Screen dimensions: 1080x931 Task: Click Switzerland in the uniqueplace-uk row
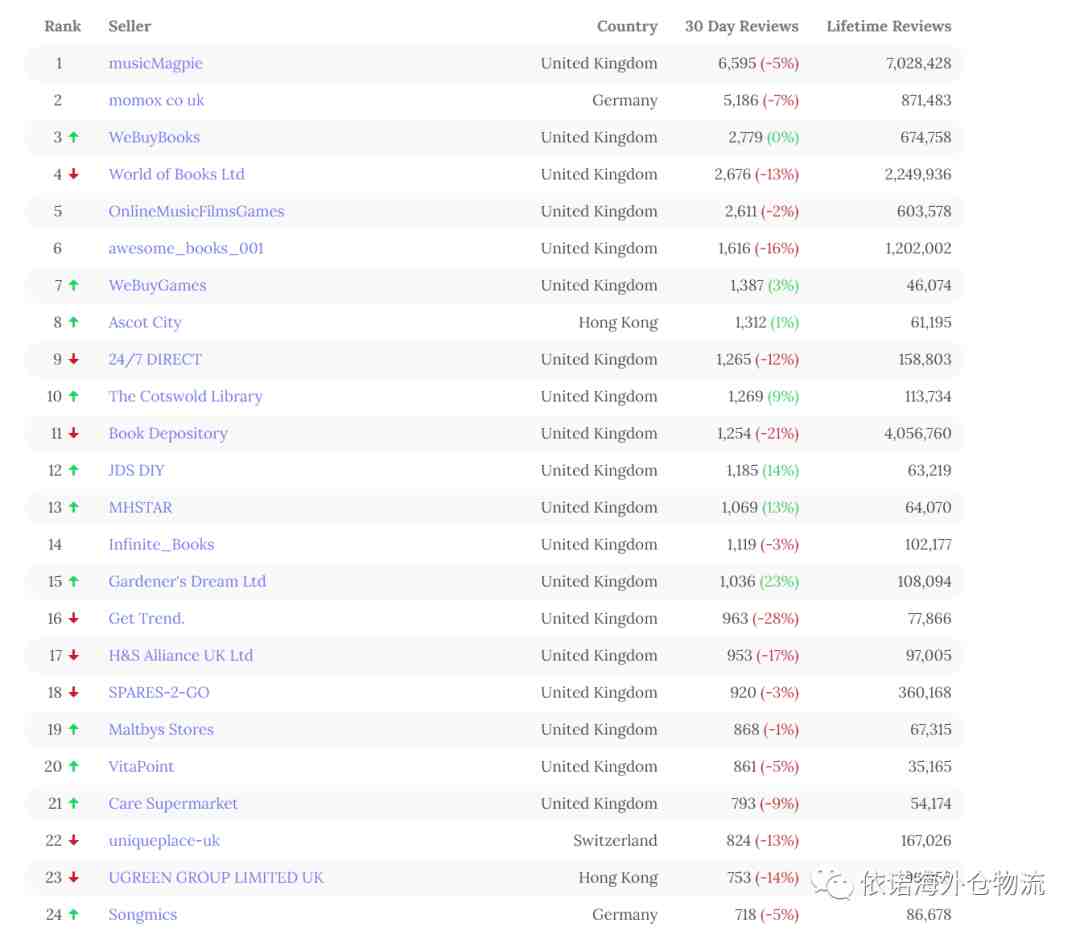615,841
